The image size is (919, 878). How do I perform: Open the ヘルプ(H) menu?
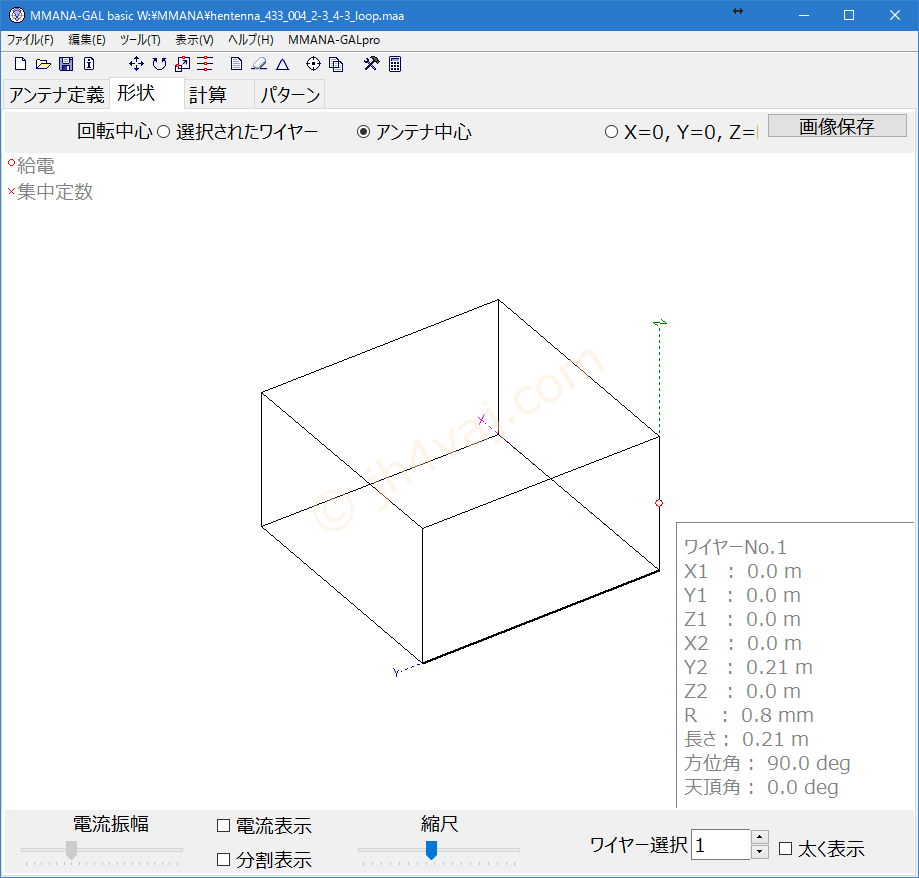(251, 40)
